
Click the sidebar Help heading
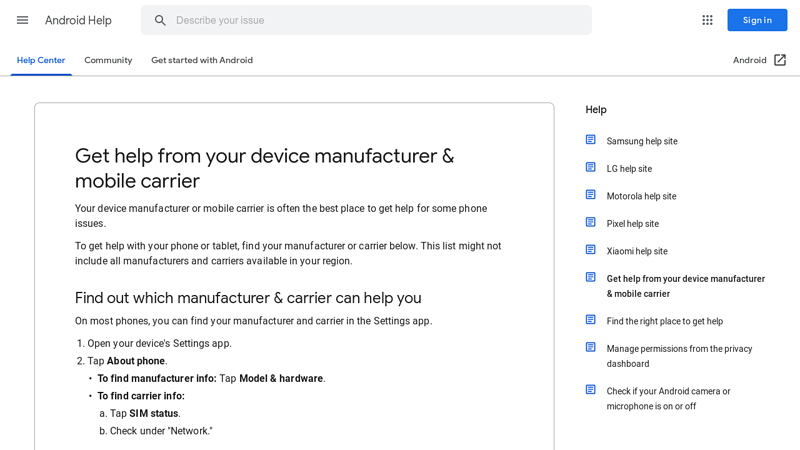click(596, 110)
